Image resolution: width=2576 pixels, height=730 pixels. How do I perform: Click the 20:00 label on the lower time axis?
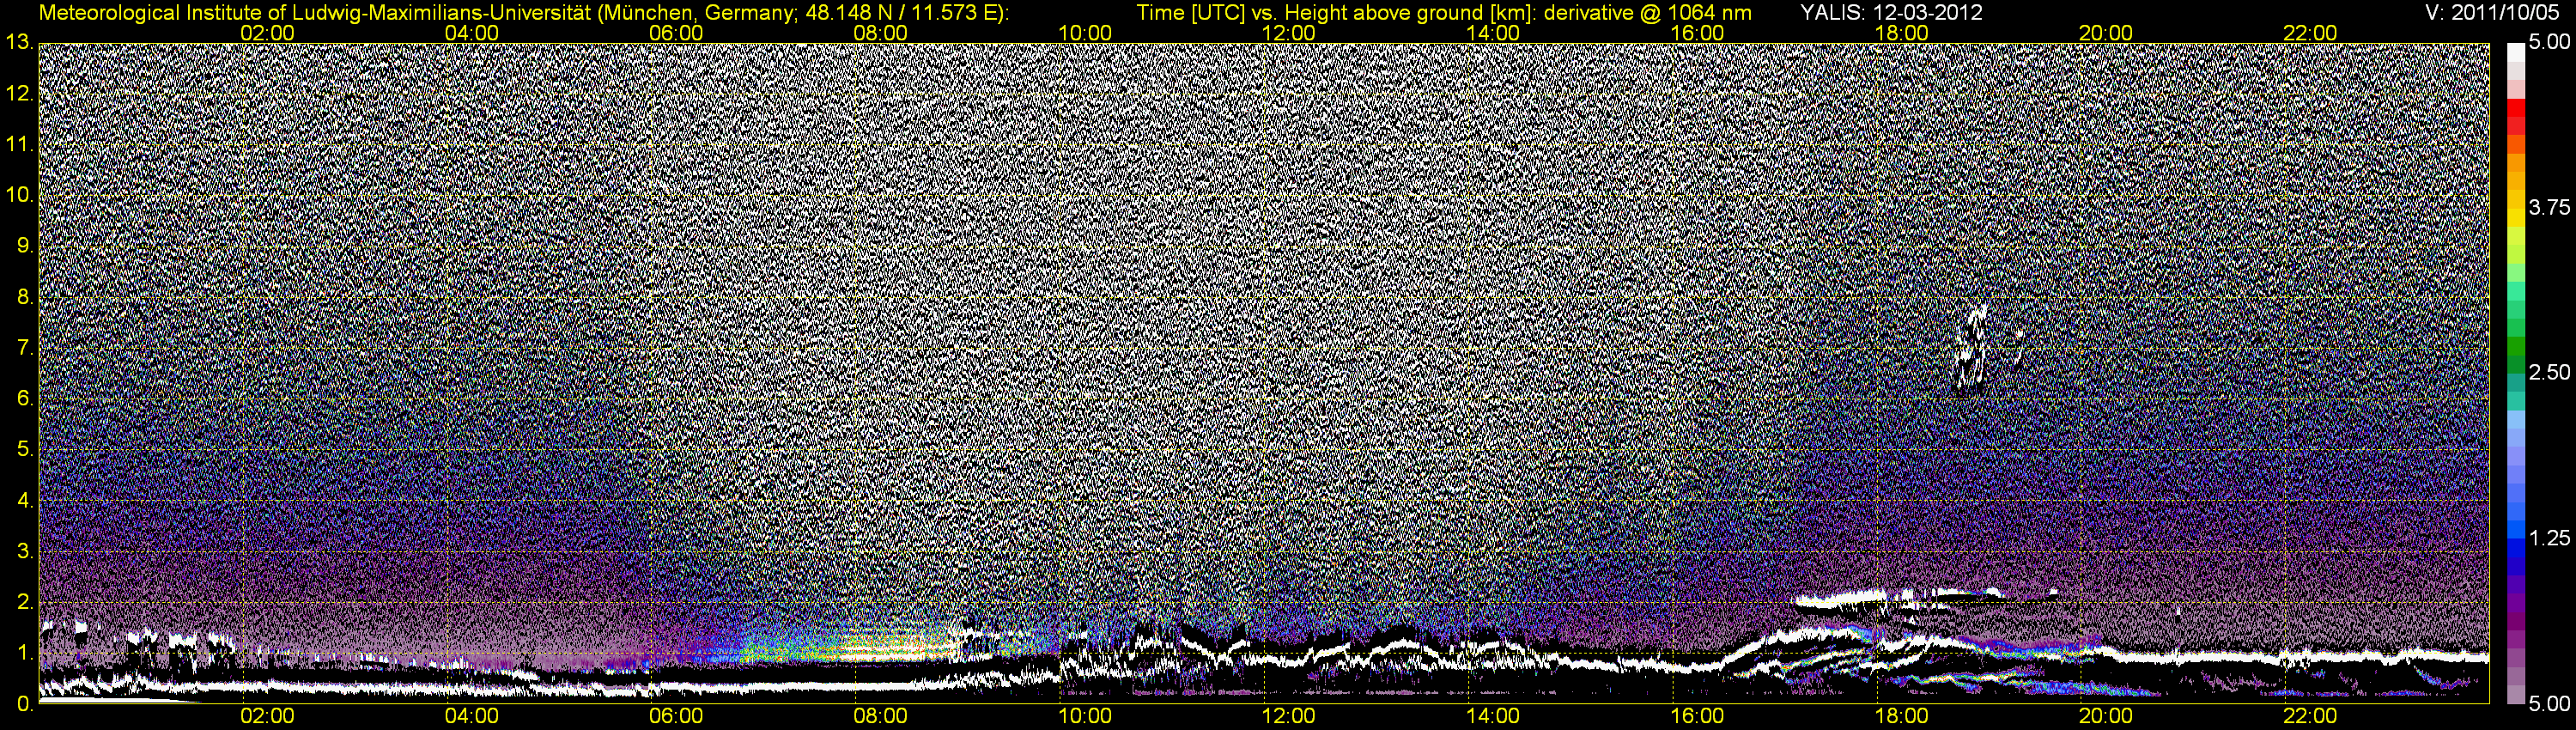click(2105, 717)
